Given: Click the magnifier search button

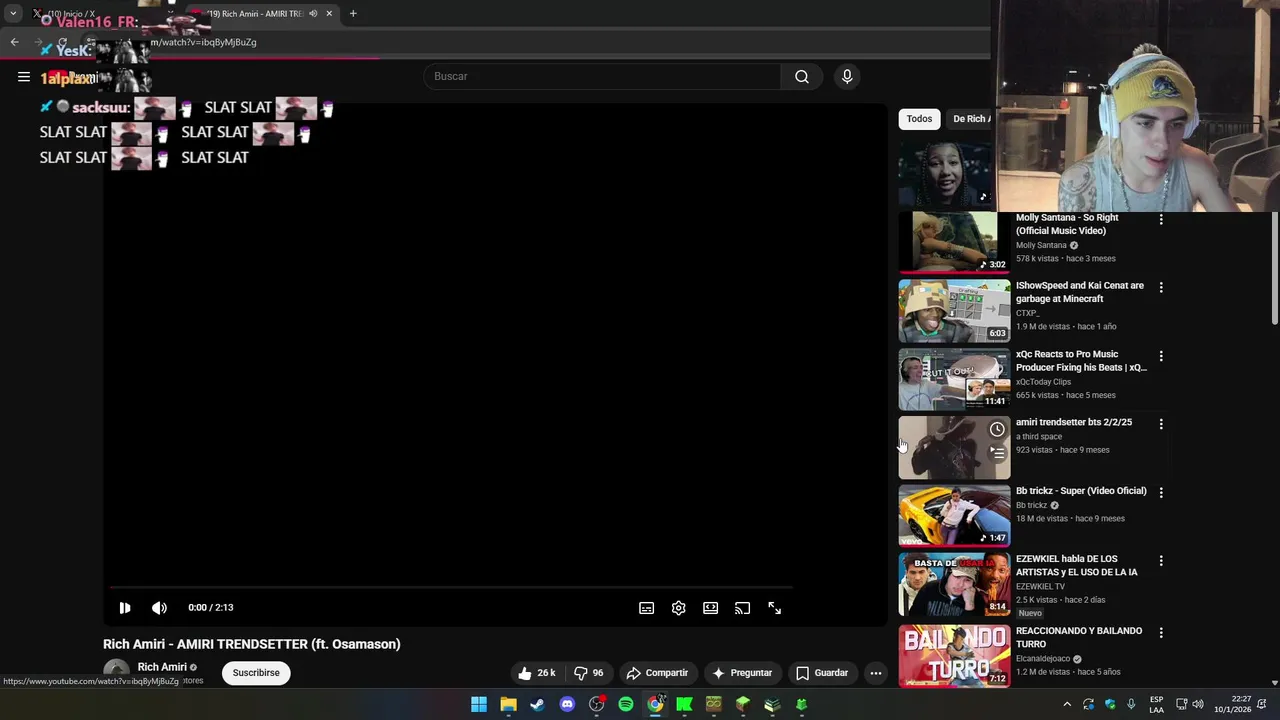Looking at the screenshot, I should point(802,77).
